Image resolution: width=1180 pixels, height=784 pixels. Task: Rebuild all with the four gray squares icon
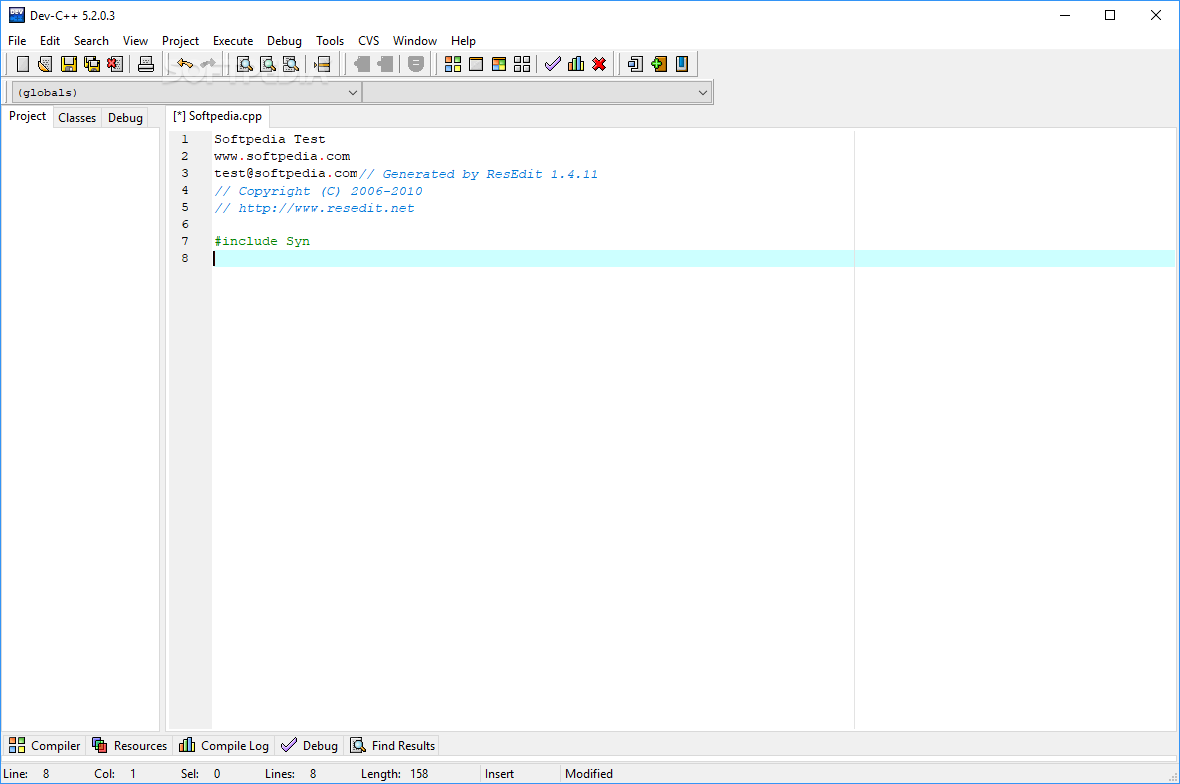point(522,64)
